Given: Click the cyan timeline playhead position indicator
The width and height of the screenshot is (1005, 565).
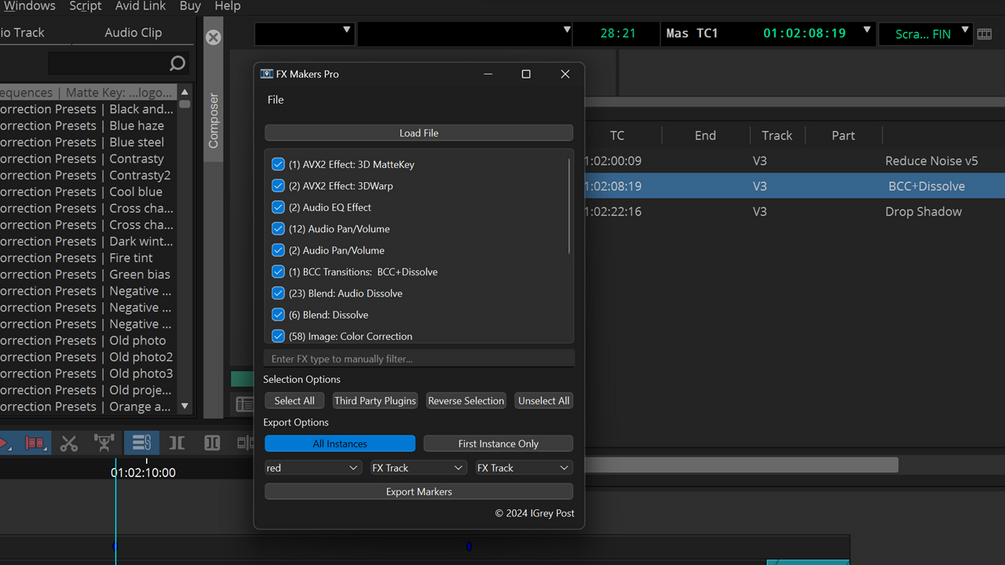Looking at the screenshot, I should [115, 511].
